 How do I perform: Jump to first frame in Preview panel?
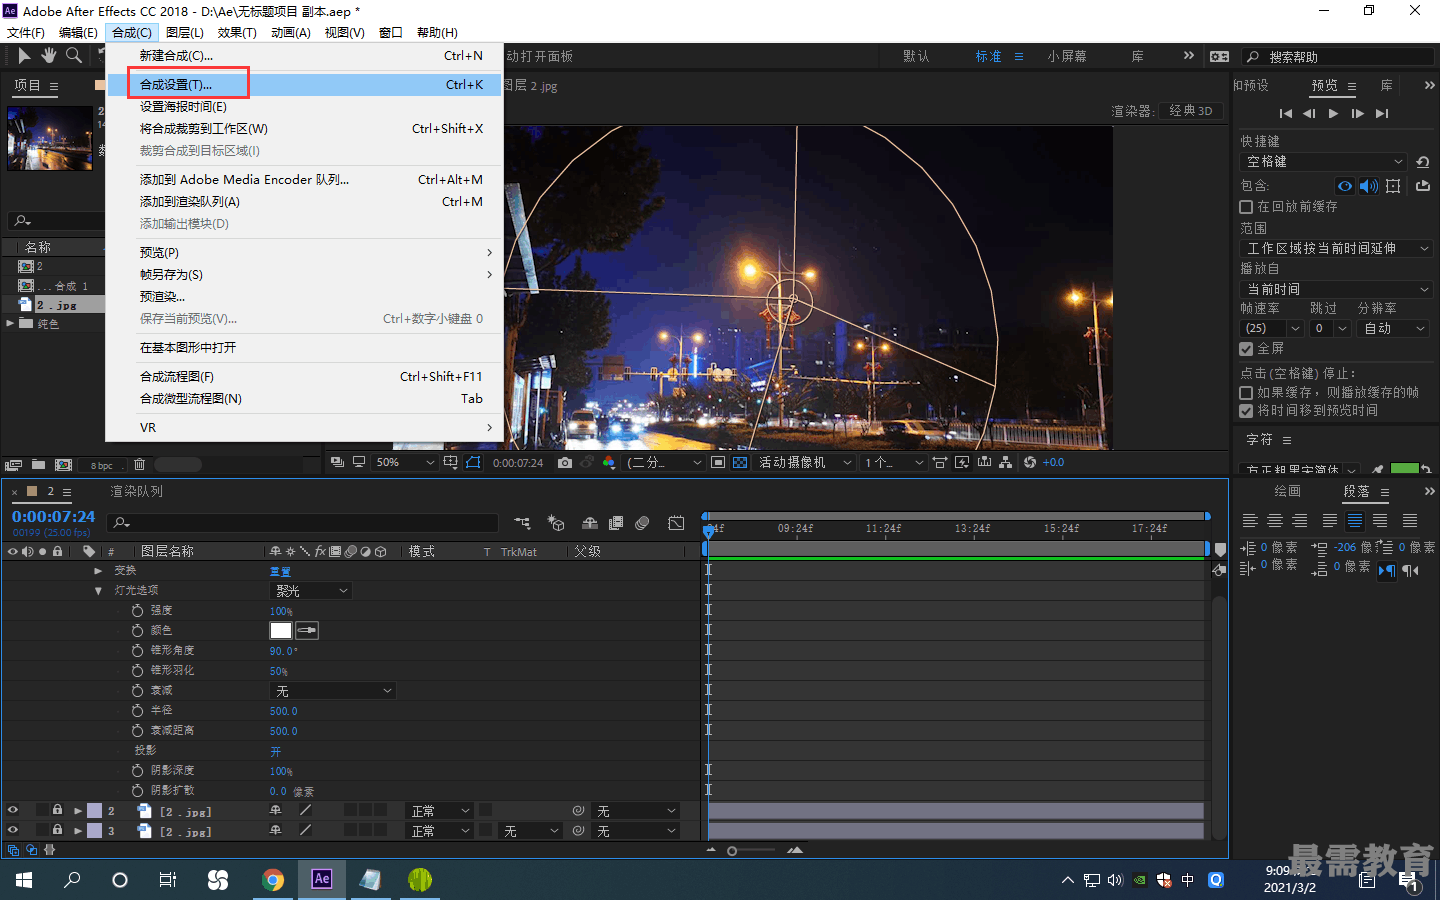point(1286,113)
